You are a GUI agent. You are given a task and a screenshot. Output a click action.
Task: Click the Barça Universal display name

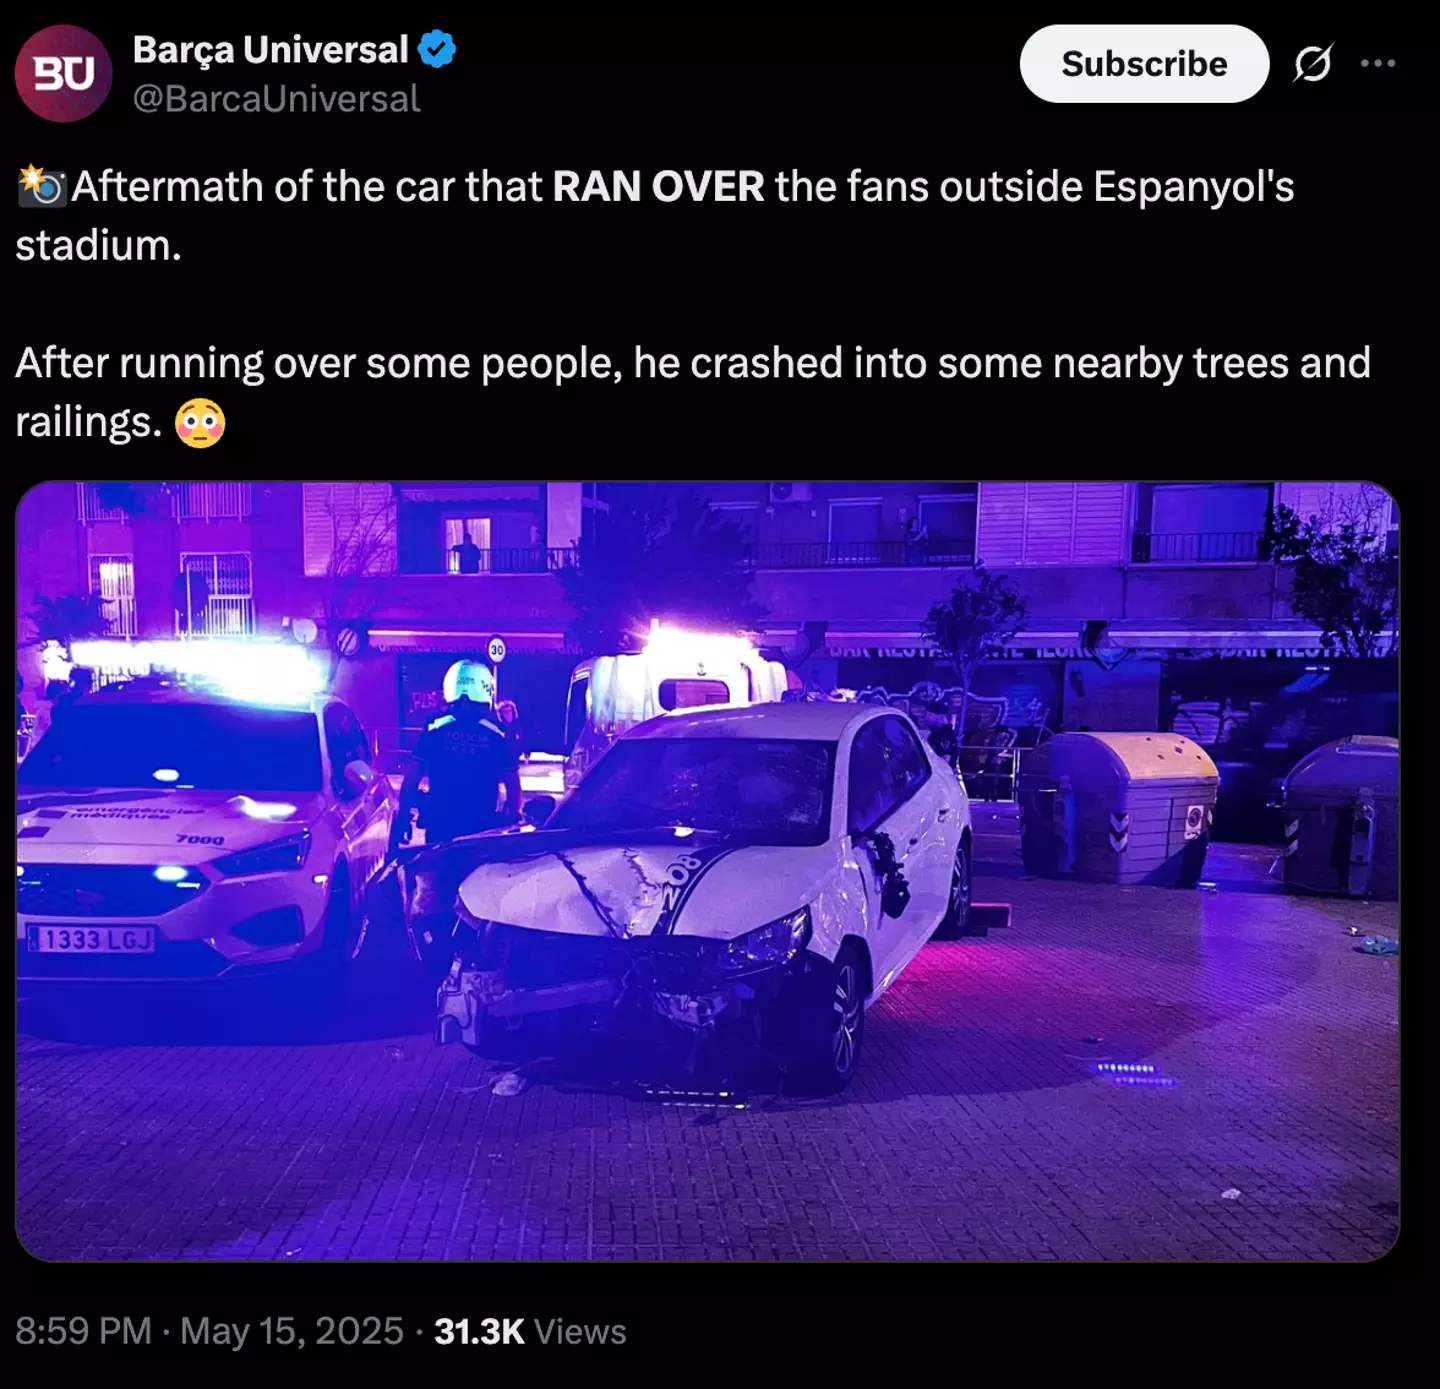tap(270, 49)
